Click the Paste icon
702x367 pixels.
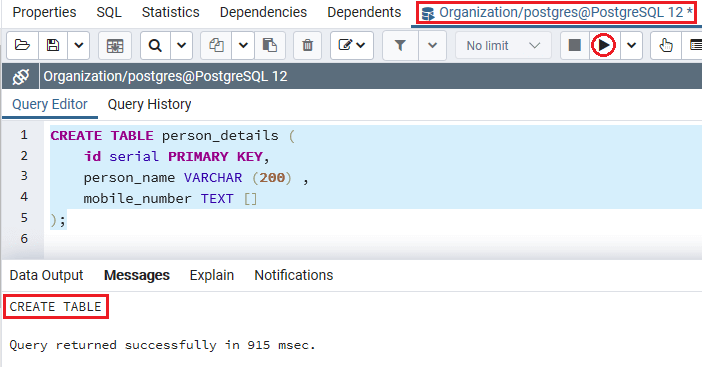[x=270, y=45]
